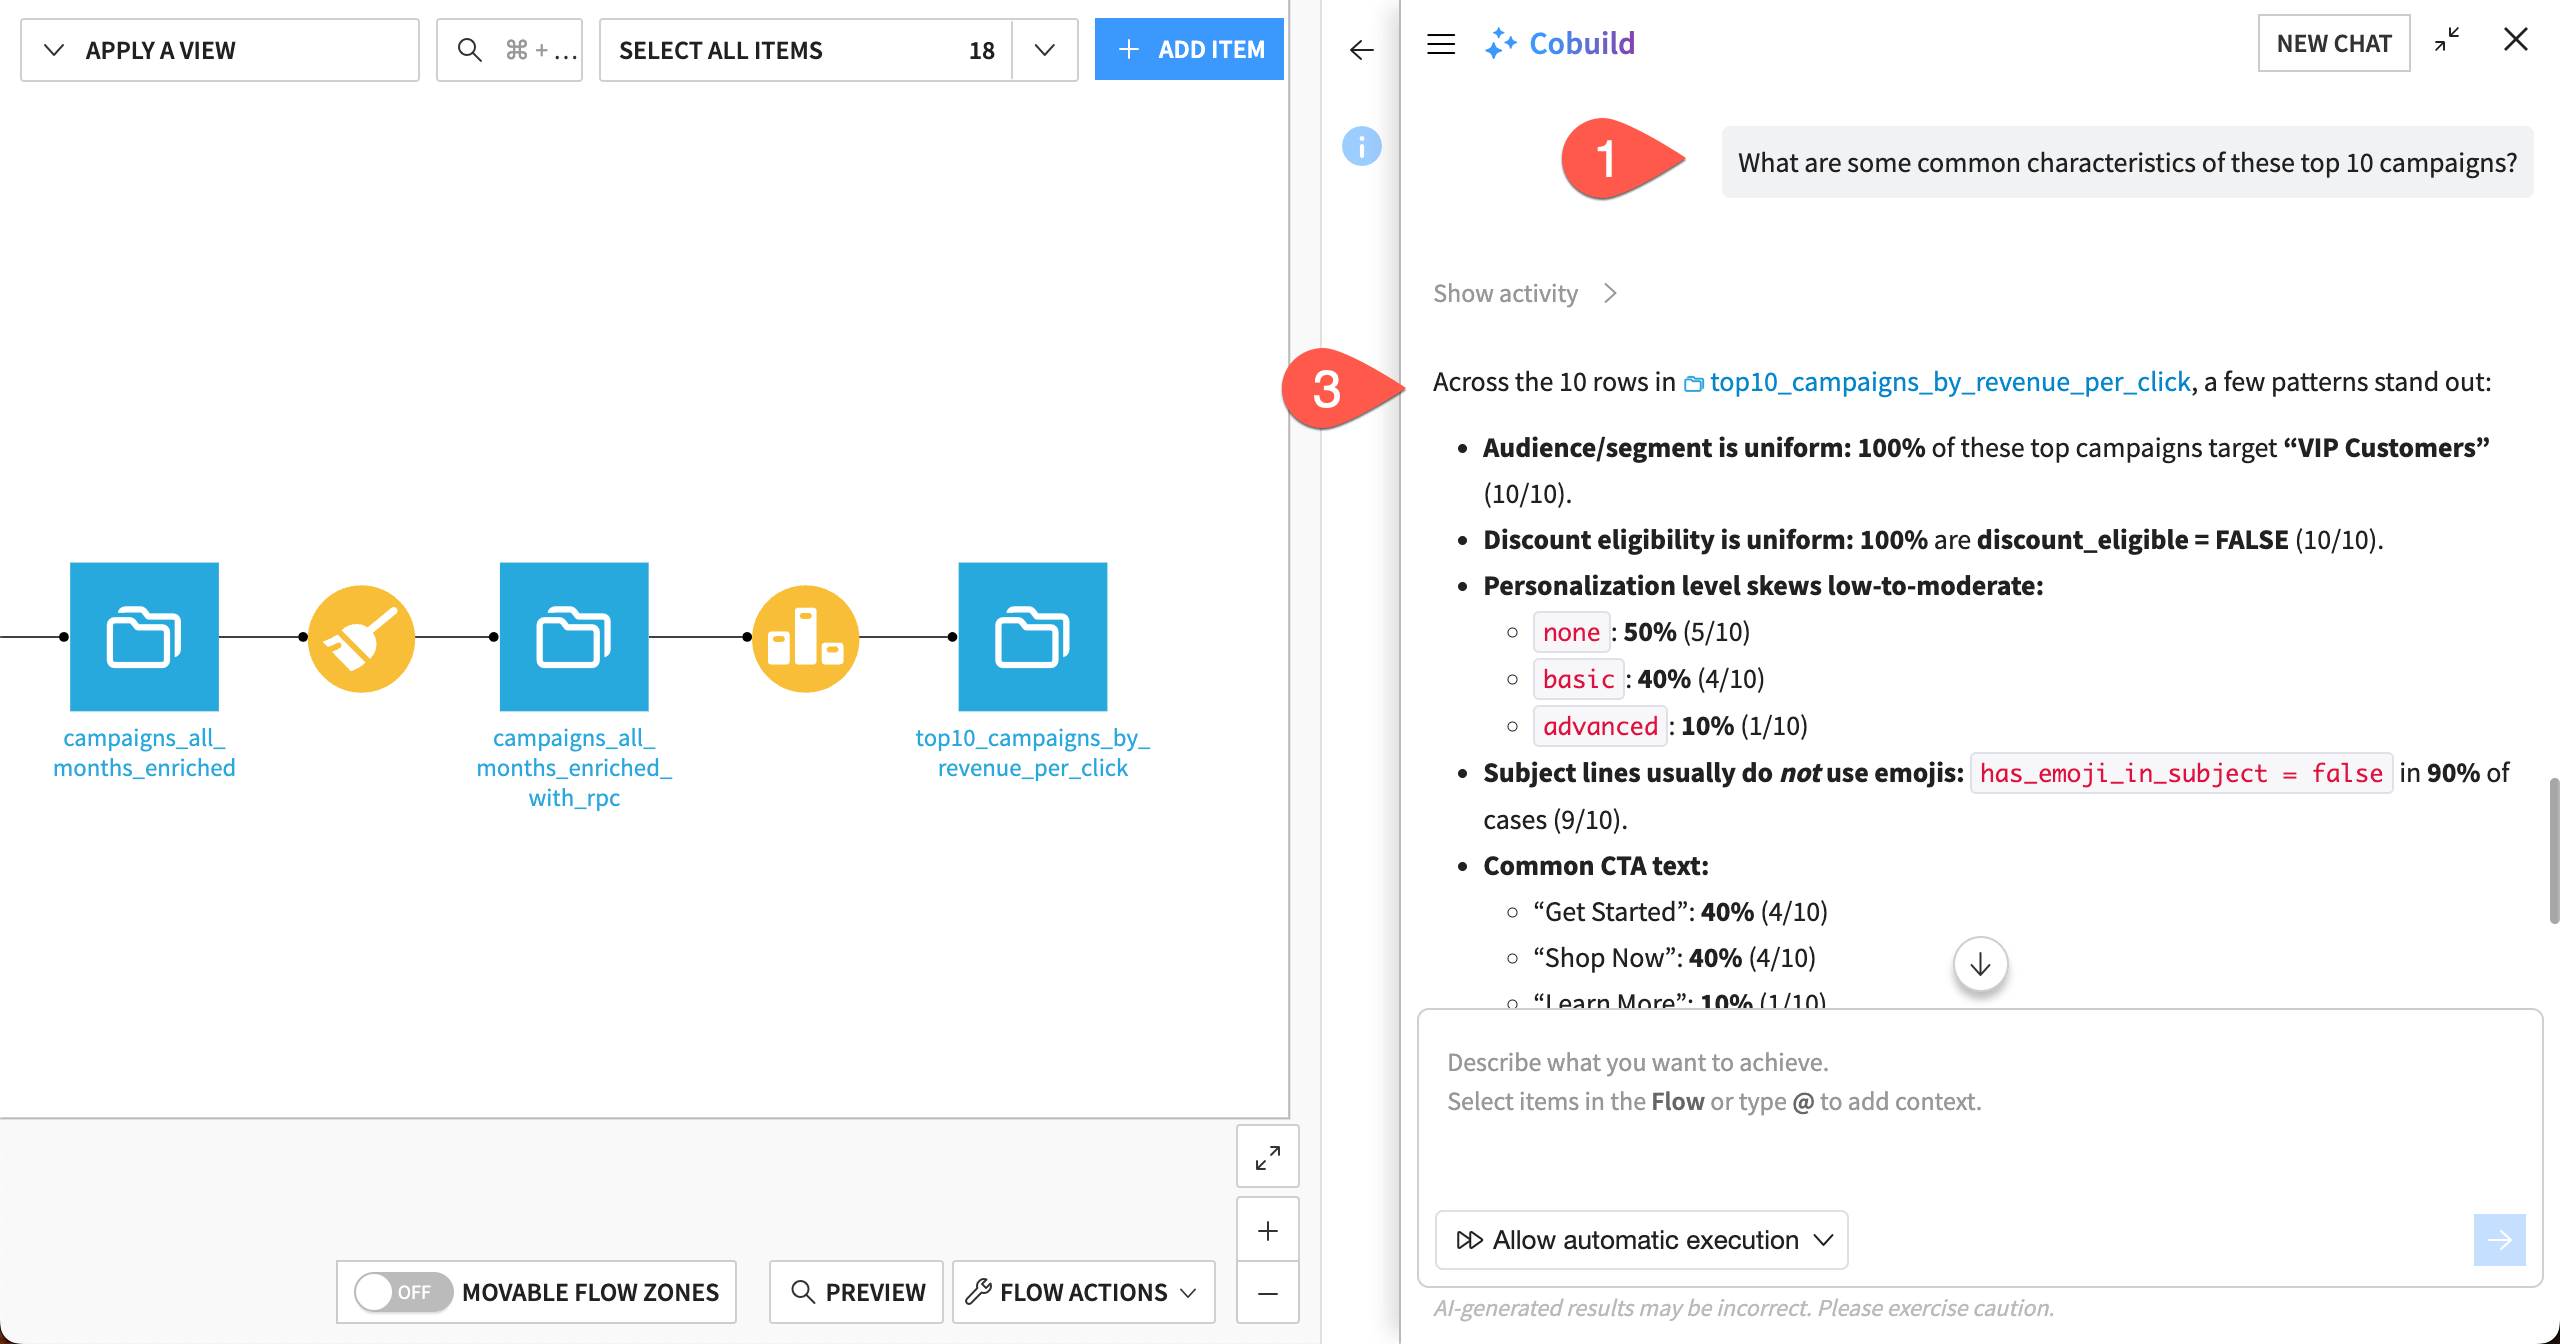Click top10_campaigns_by_revenue_per_click flow label
Image resolution: width=2560 pixels, height=1344 pixels.
(x=1033, y=752)
